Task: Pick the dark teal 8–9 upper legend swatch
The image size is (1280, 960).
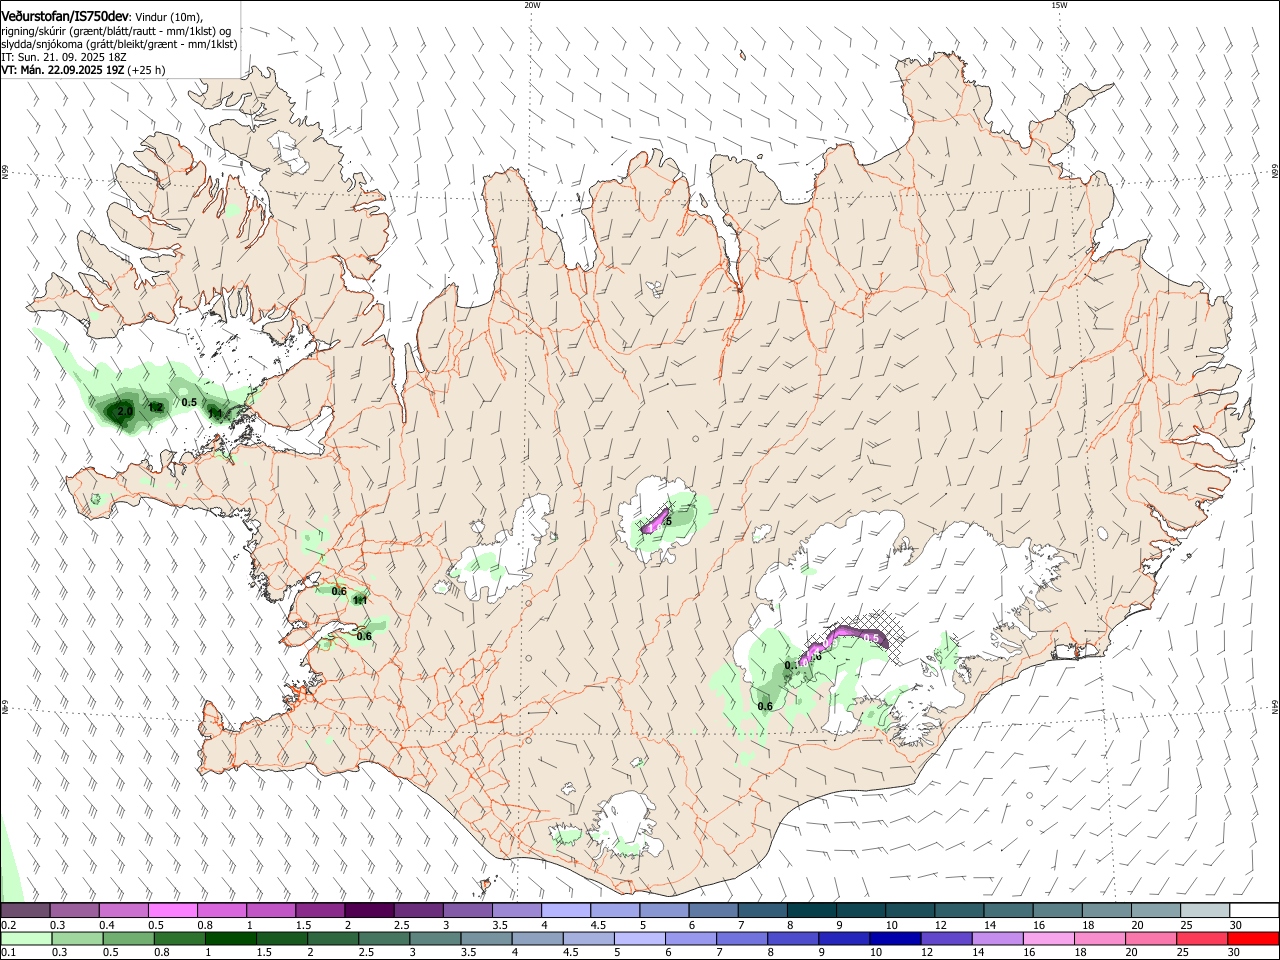Action: click(x=811, y=911)
